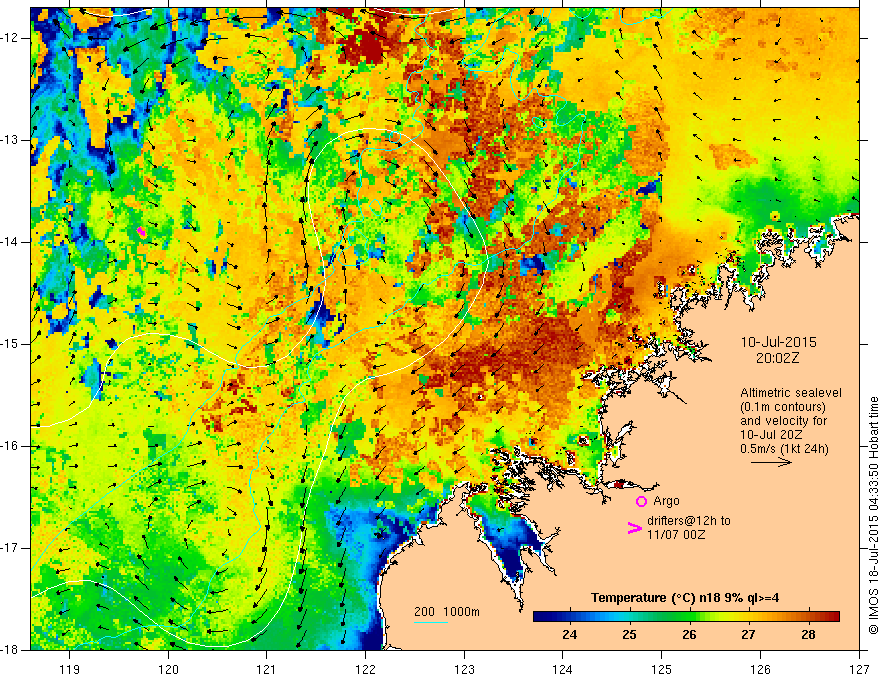The height and width of the screenshot is (680, 880).
Task: Click the IMOS copyright timestamp text
Action: click(873, 515)
